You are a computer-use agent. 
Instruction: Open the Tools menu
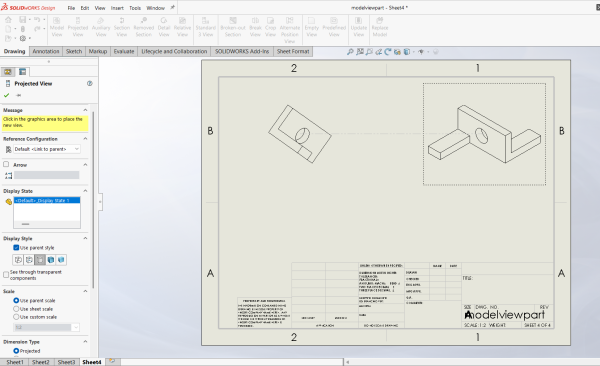135,8
